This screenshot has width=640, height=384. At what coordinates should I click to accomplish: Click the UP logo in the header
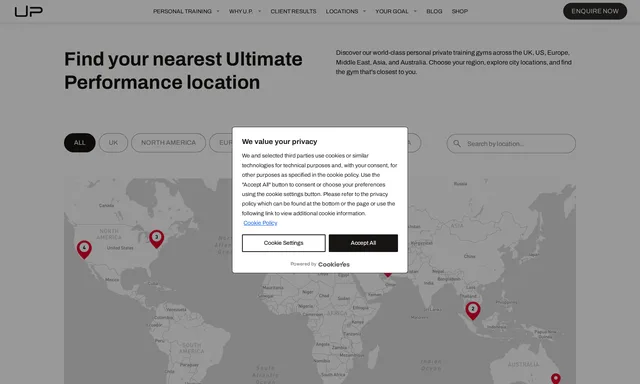pyautogui.click(x=29, y=11)
